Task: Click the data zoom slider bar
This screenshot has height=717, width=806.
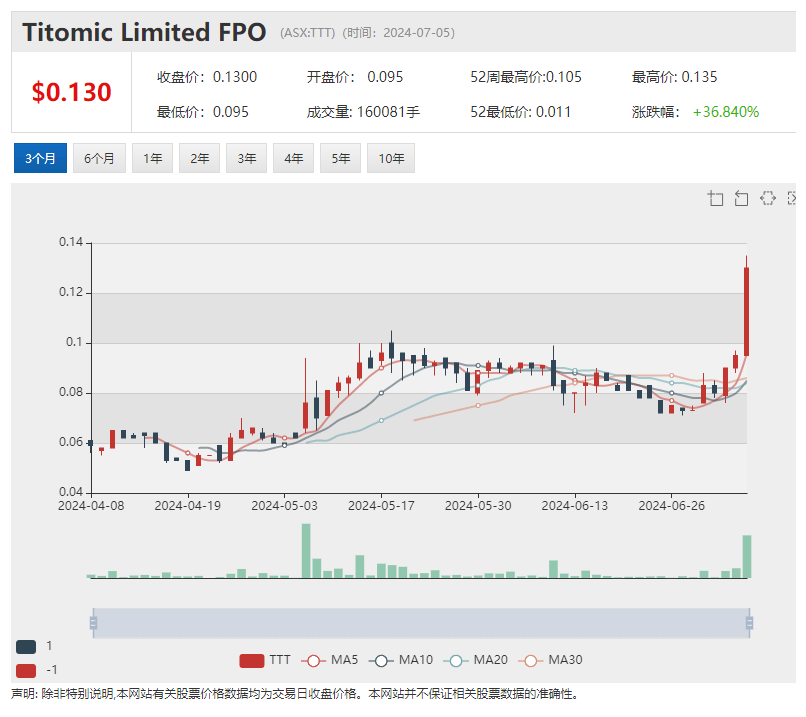Action: [x=421, y=623]
